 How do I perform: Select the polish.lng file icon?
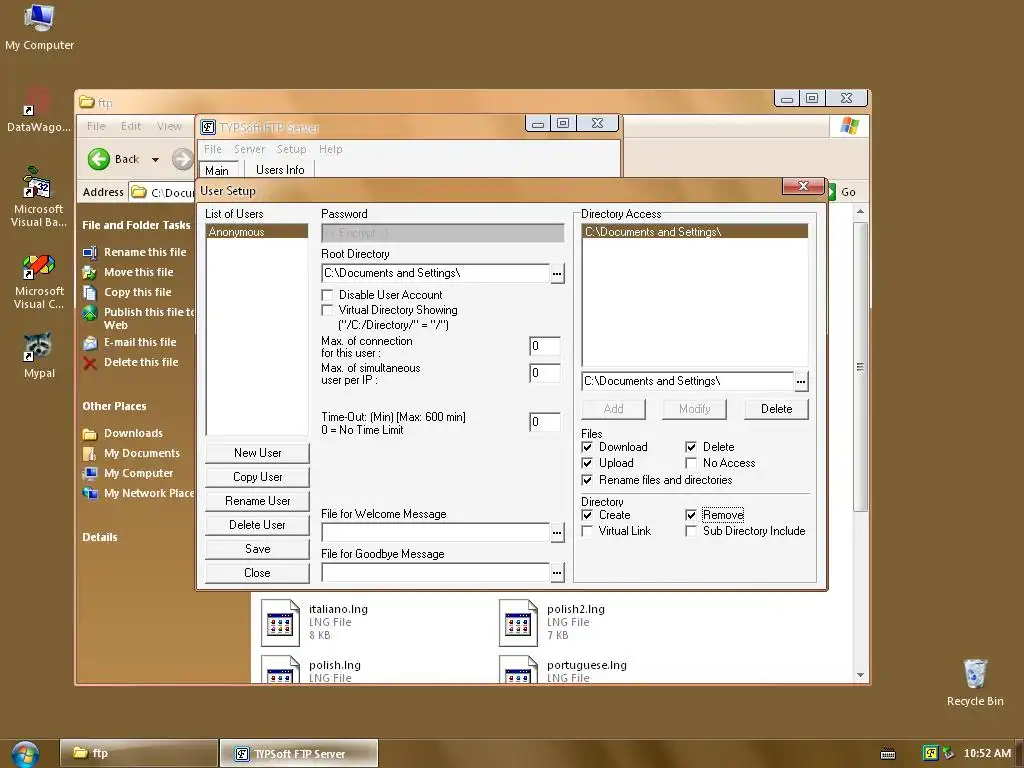[x=280, y=669]
